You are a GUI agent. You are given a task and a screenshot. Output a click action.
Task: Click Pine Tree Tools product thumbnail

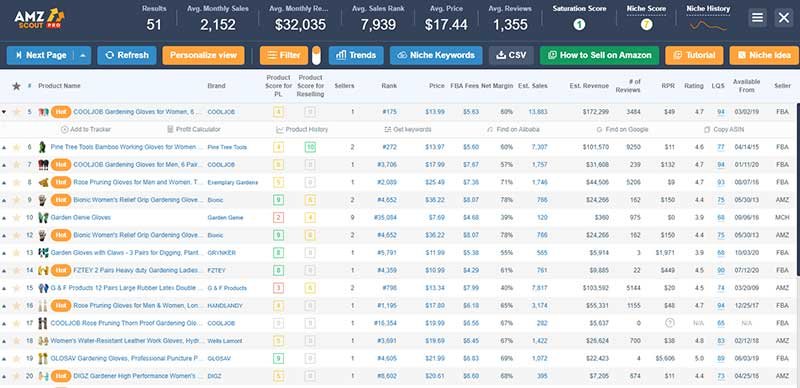point(42,147)
